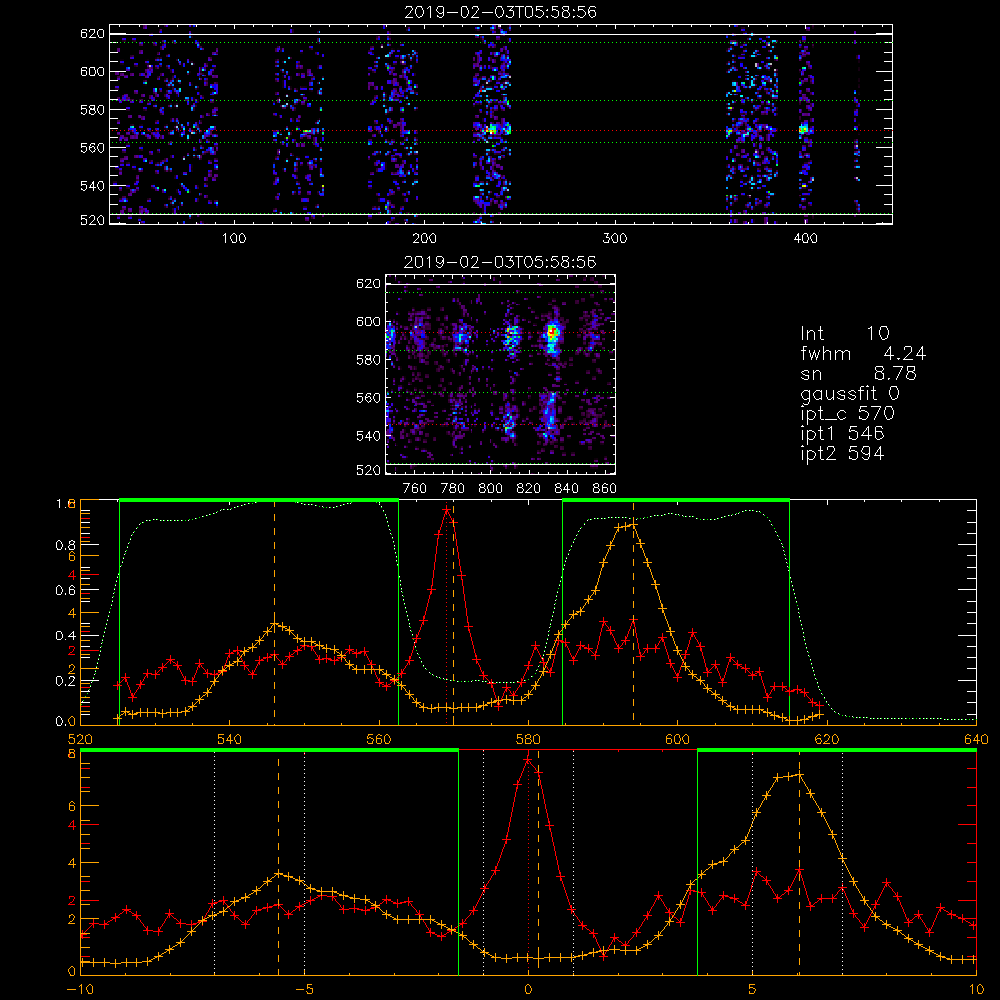Click x-axis label 620 on profile plot
The height and width of the screenshot is (1000, 1000).
coord(827,739)
